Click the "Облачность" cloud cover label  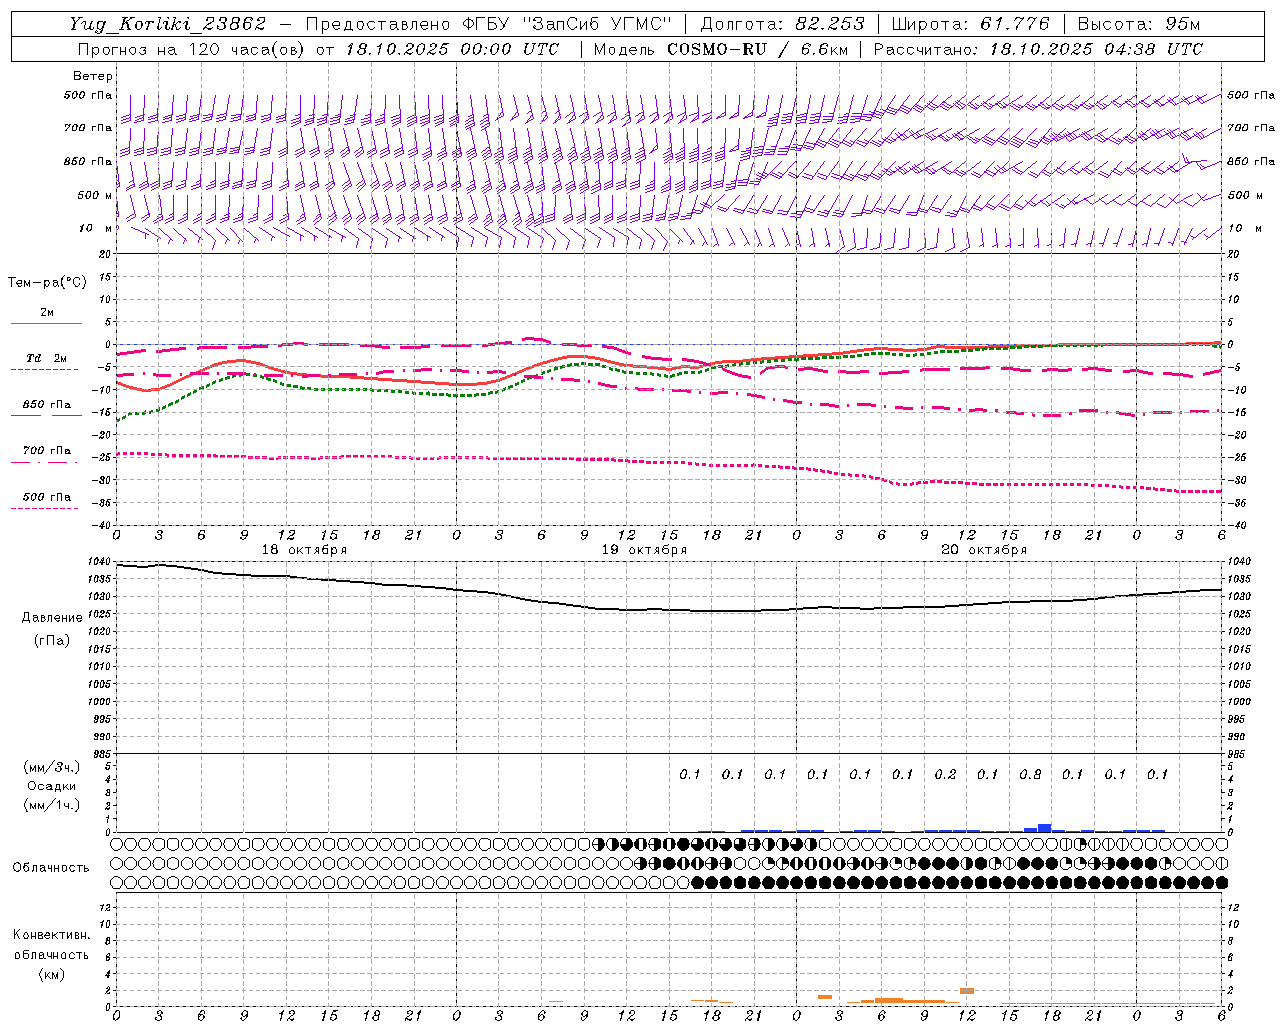(x=51, y=868)
